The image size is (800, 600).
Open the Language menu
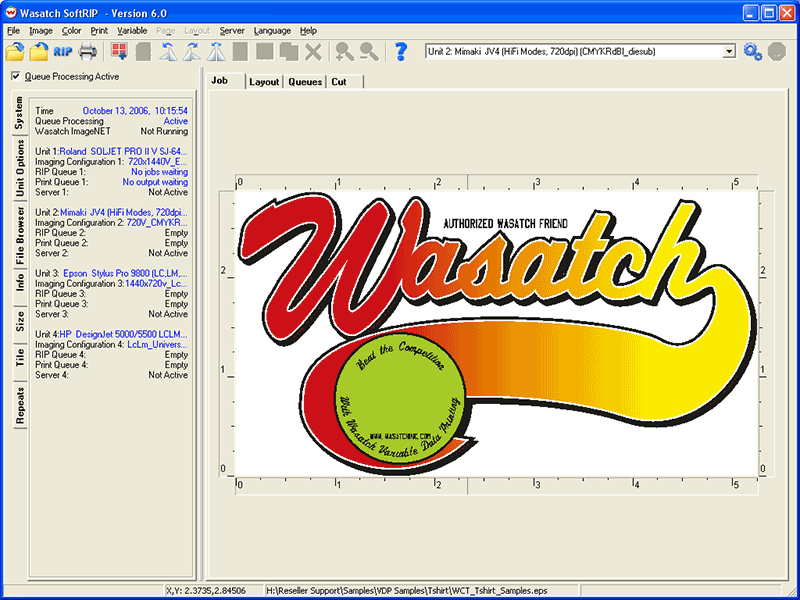pos(272,31)
